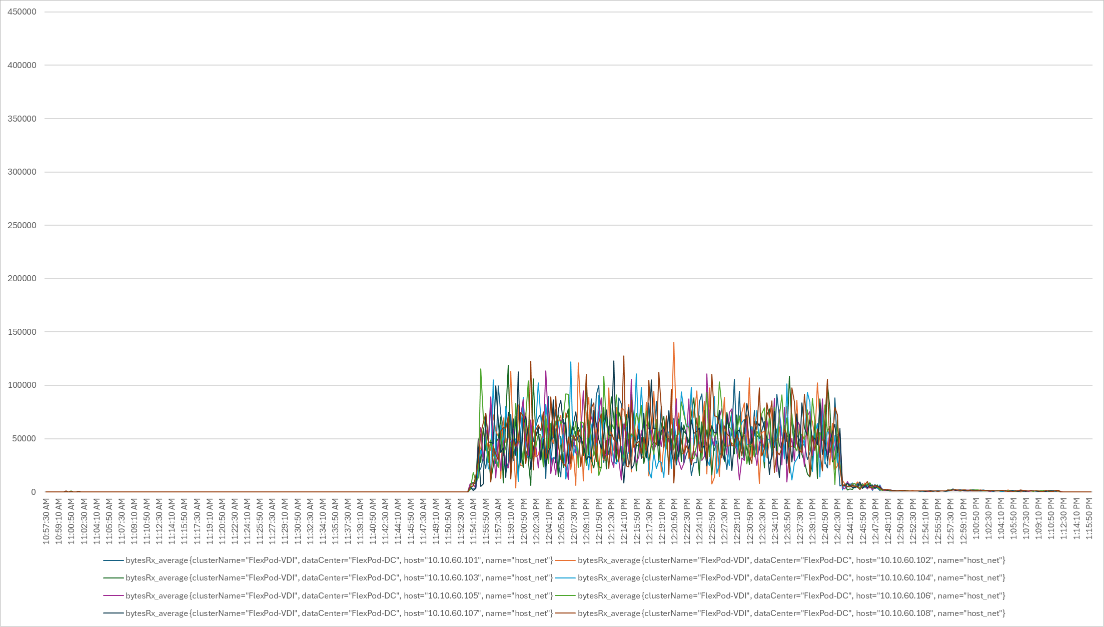The width and height of the screenshot is (1104, 627).
Task: Click the 1:00:50 PM time axis label
Action: pyautogui.click(x=977, y=521)
